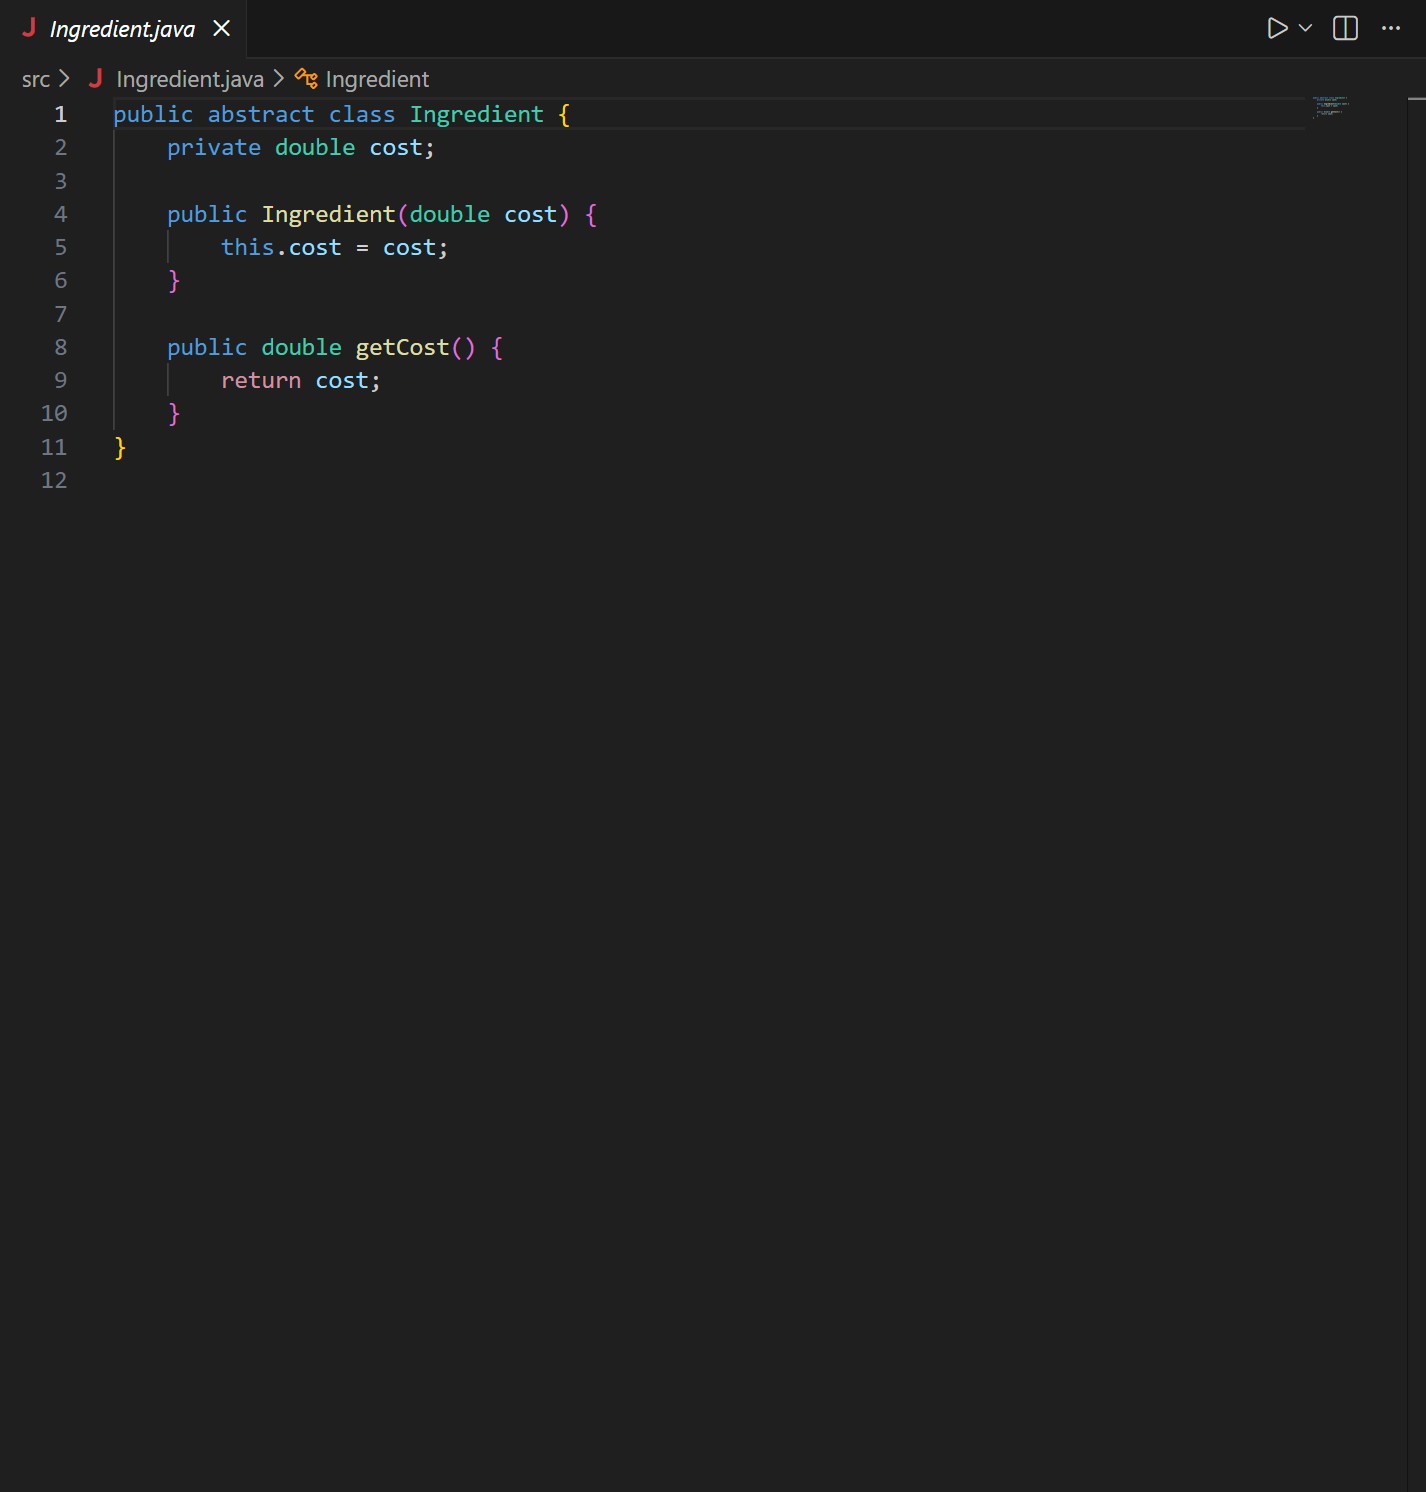The height and width of the screenshot is (1492, 1426).
Task: Click the abstract keyword on line 1
Action: tap(261, 114)
